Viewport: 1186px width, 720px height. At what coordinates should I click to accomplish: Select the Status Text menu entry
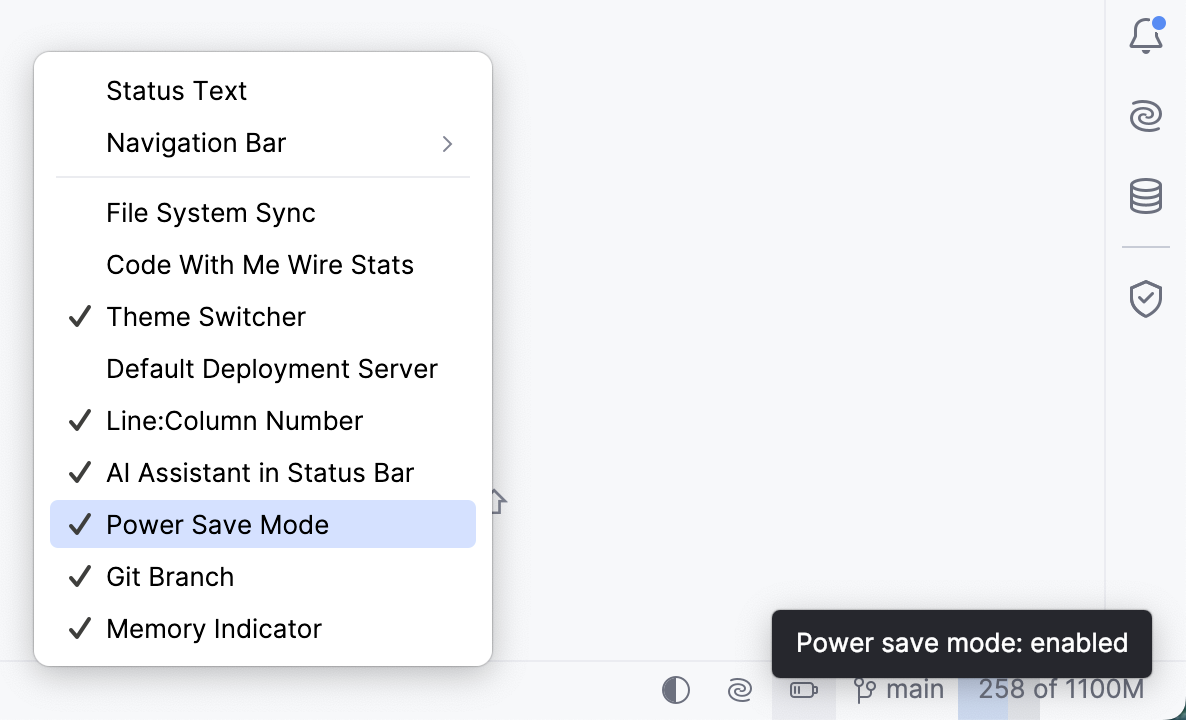point(176,91)
